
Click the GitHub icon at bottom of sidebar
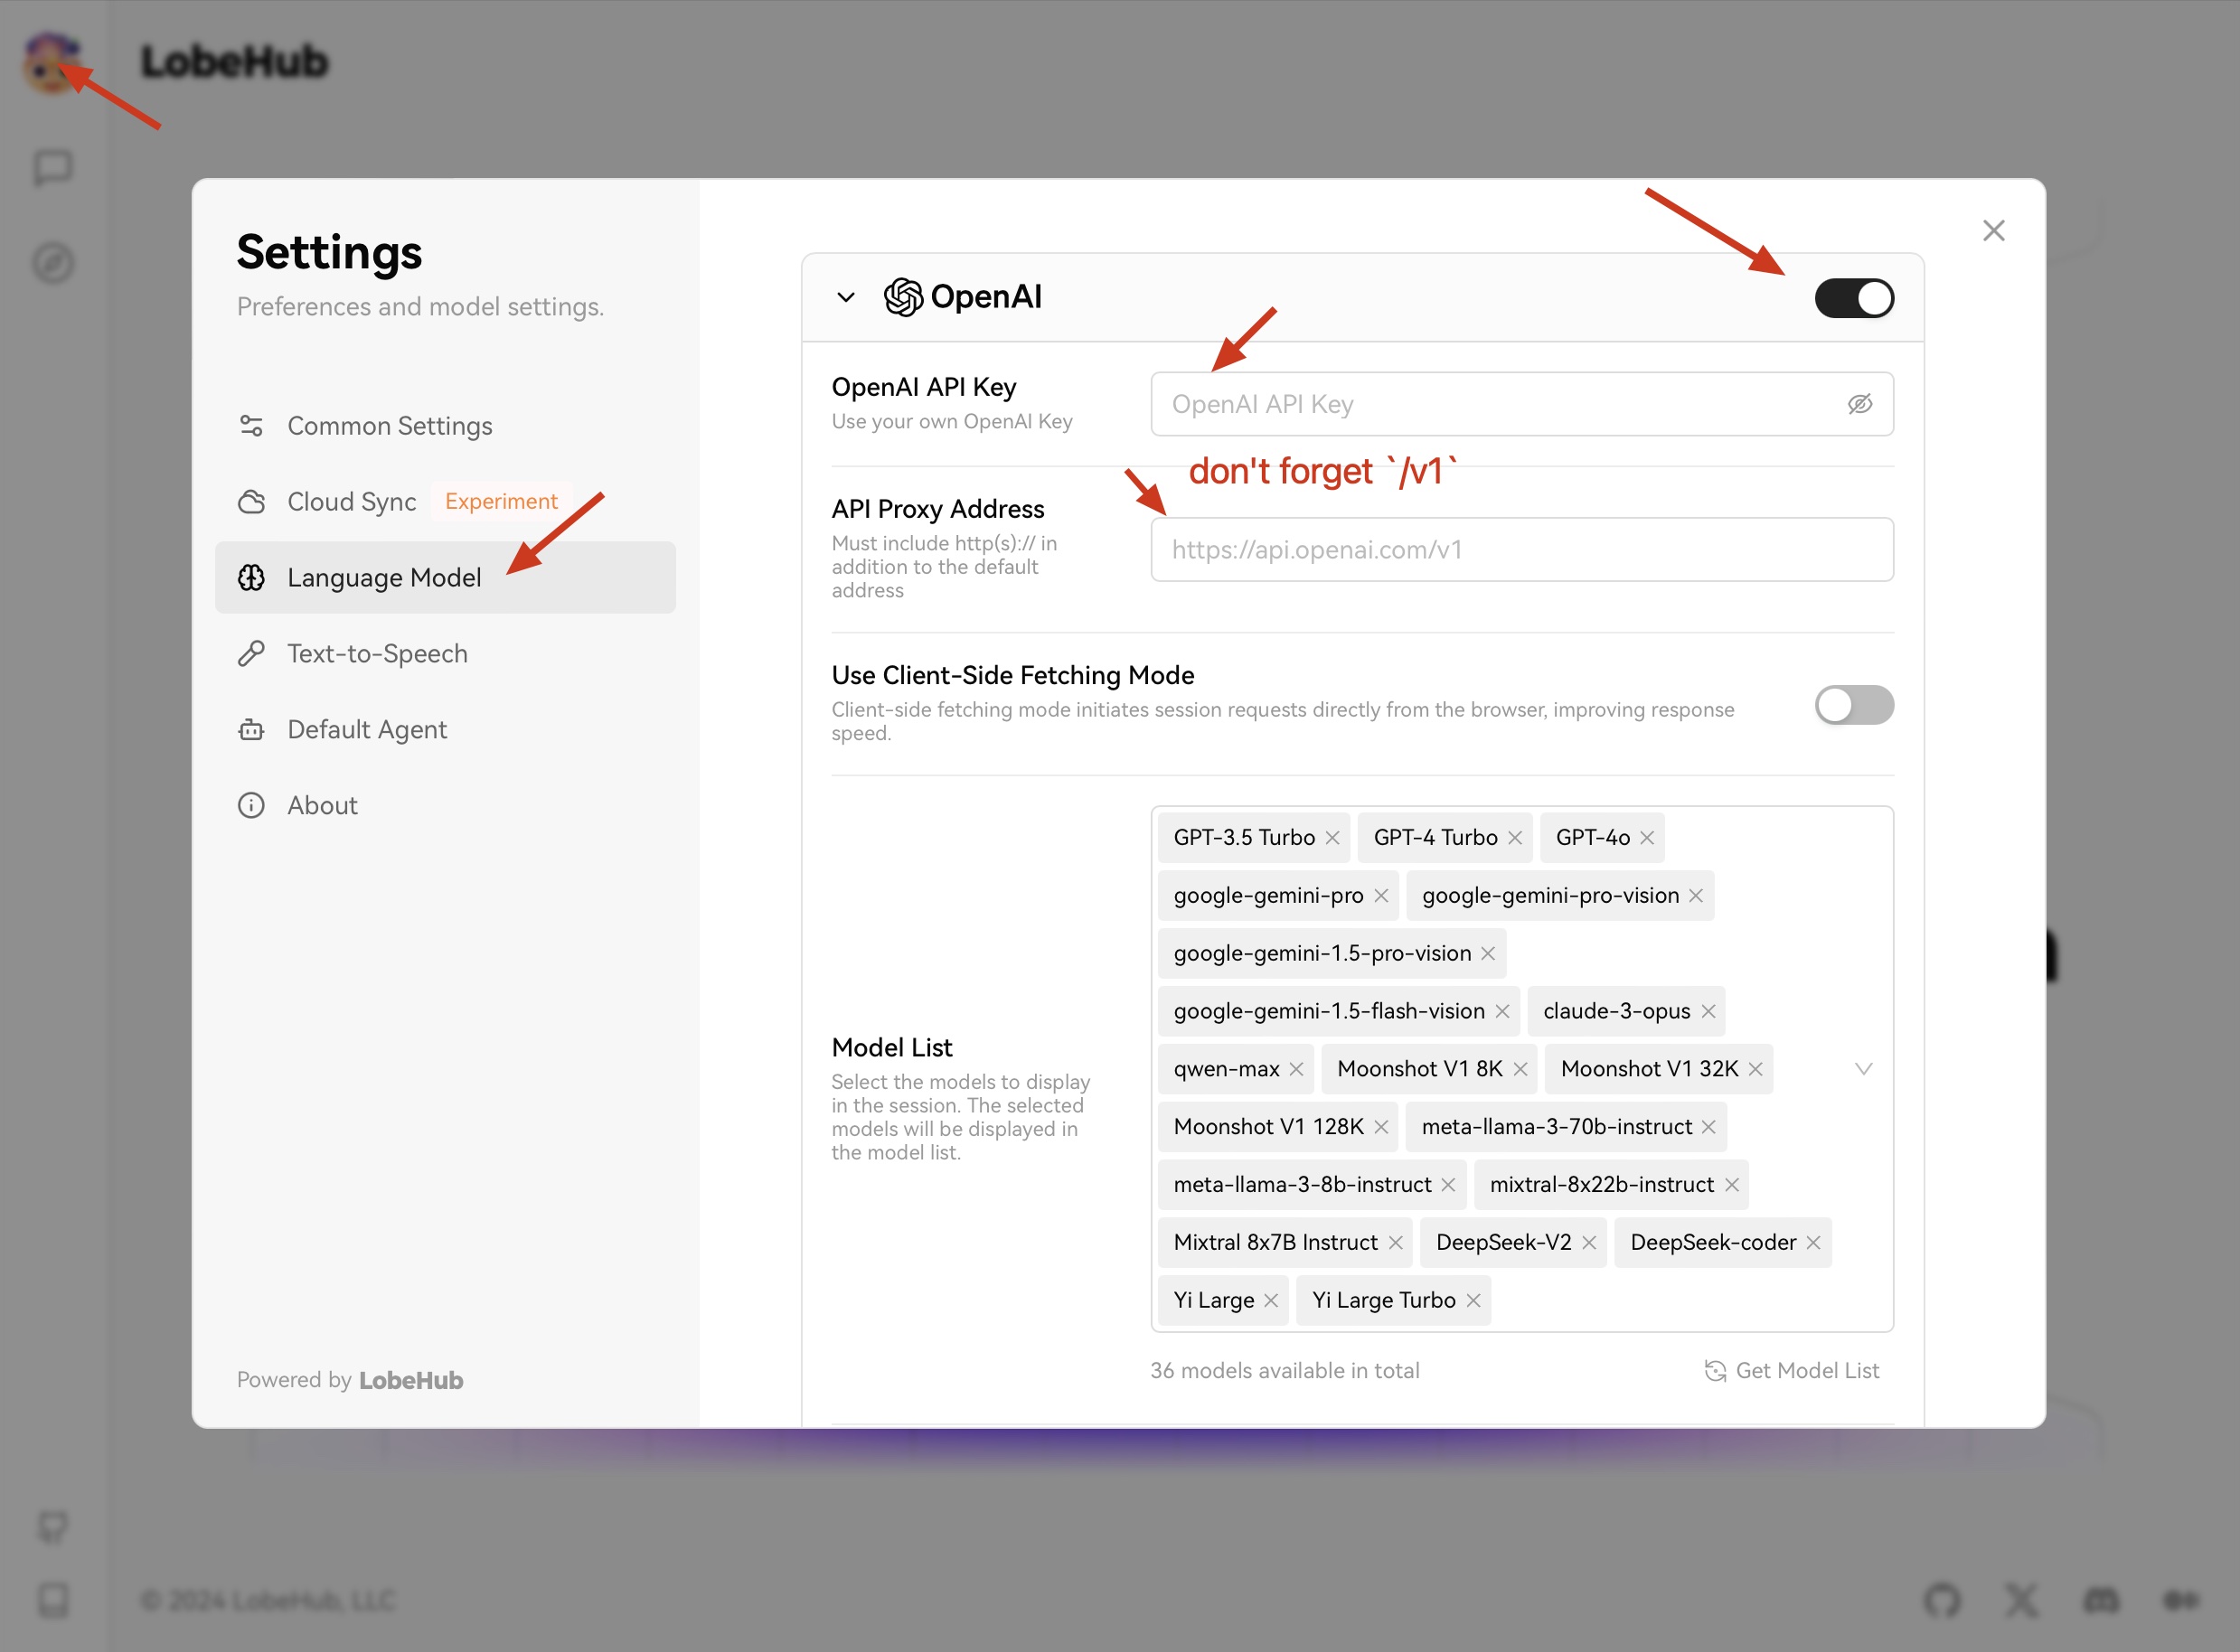point(53,1527)
